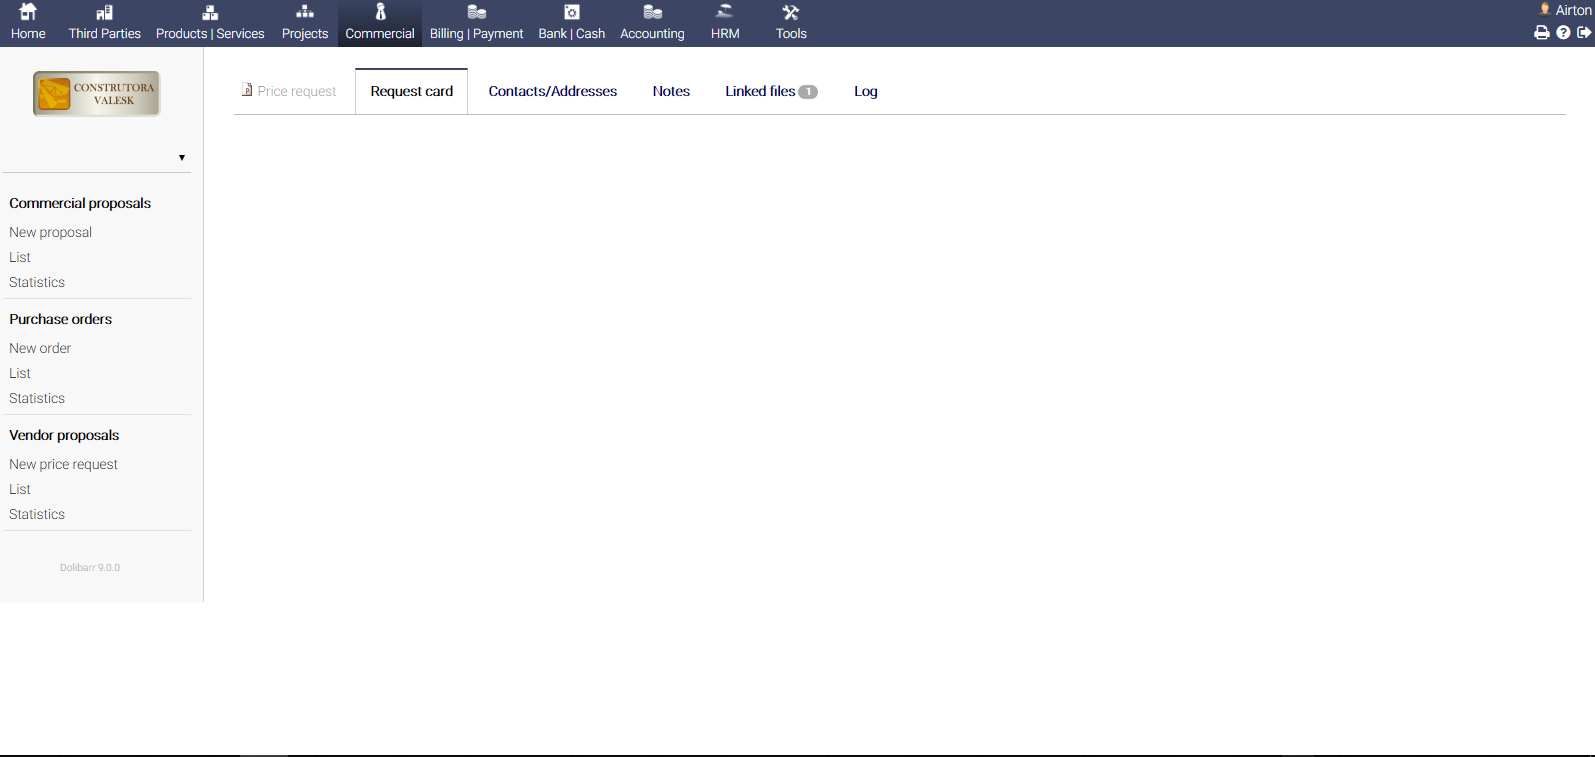Click the New proposal link
The width and height of the screenshot is (1595, 757).
click(51, 232)
